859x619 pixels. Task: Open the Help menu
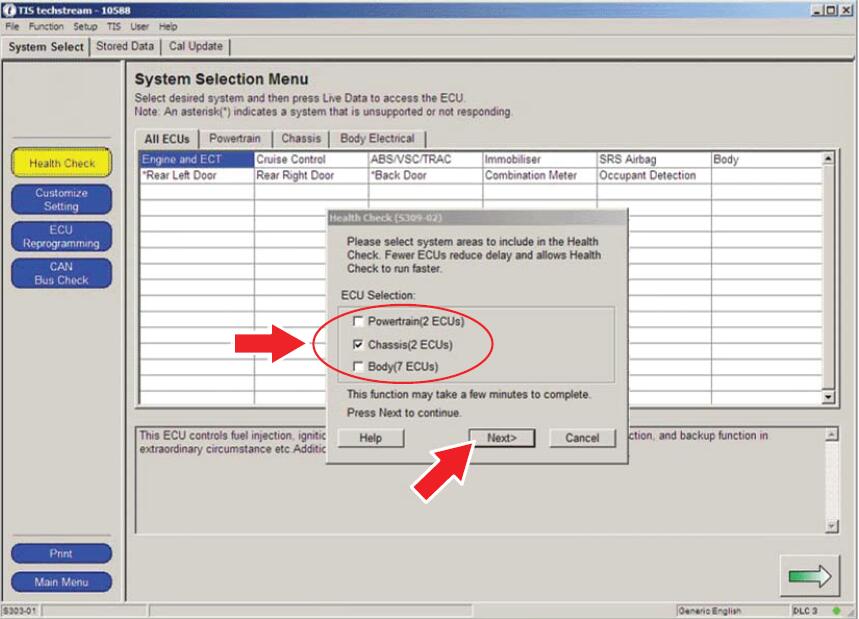(168, 26)
